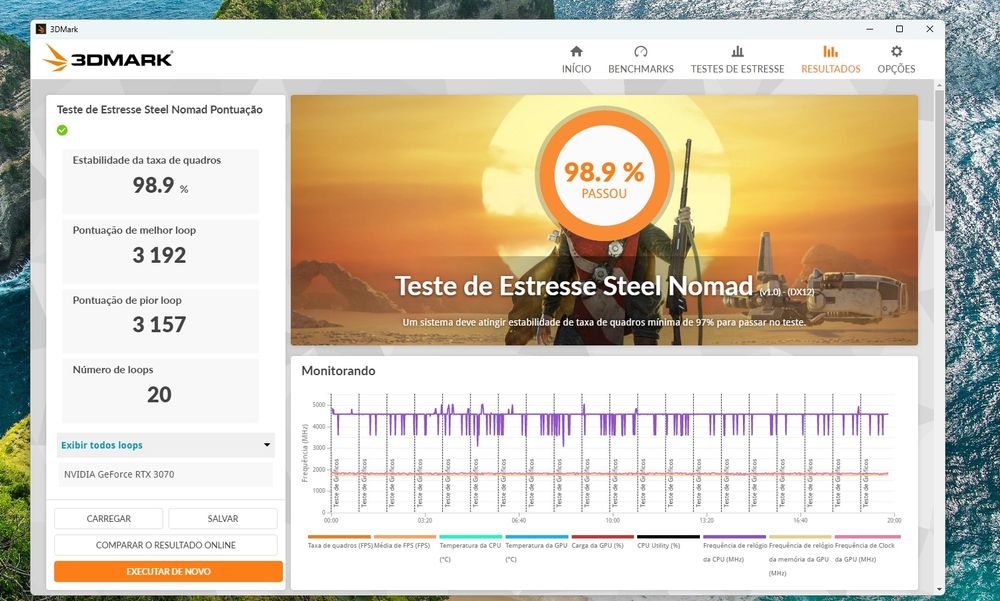This screenshot has width=1000, height=601.
Task: Click the Pontuação de melhor loop value 3 192
Action: click(159, 255)
